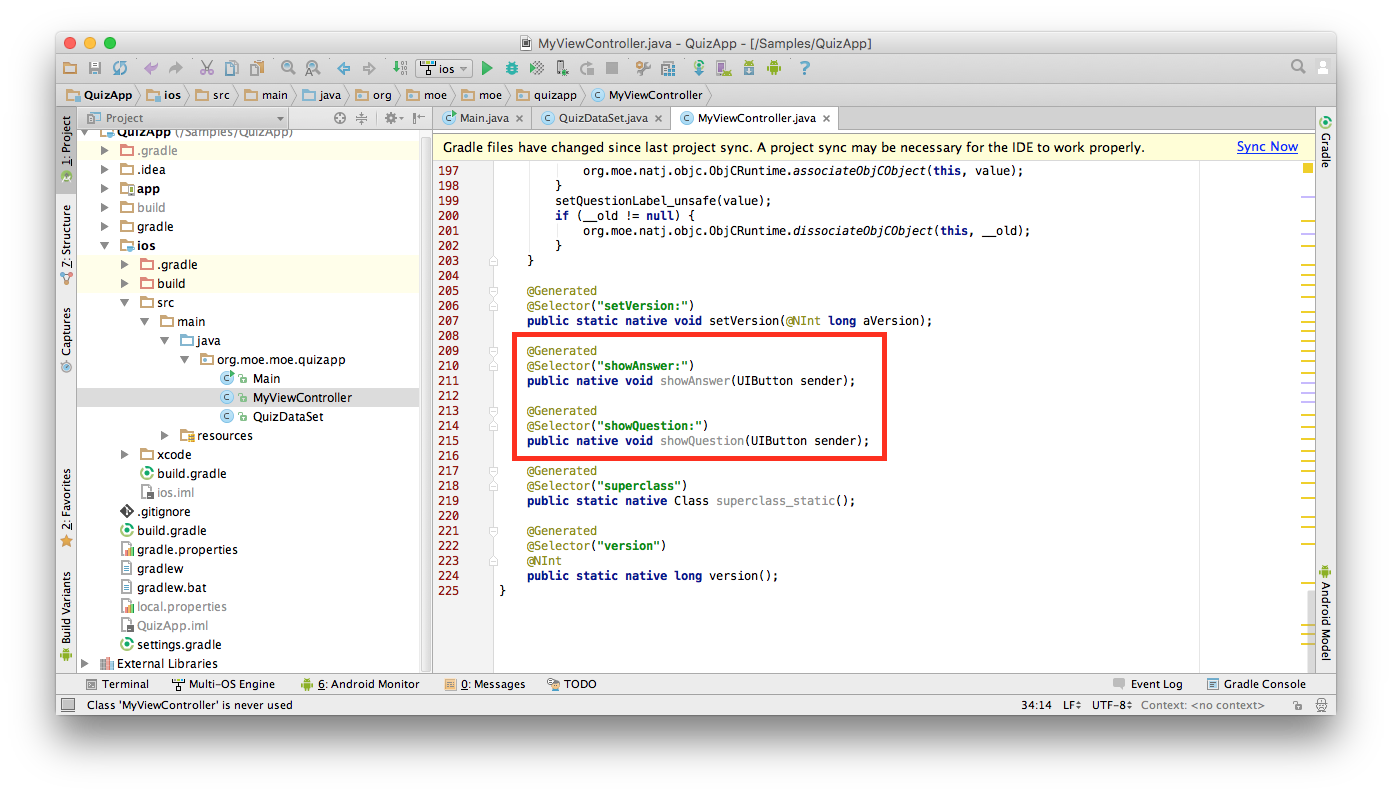Toggle tool window bars icon in status bar corner
1392x795 pixels.
pos(68,705)
